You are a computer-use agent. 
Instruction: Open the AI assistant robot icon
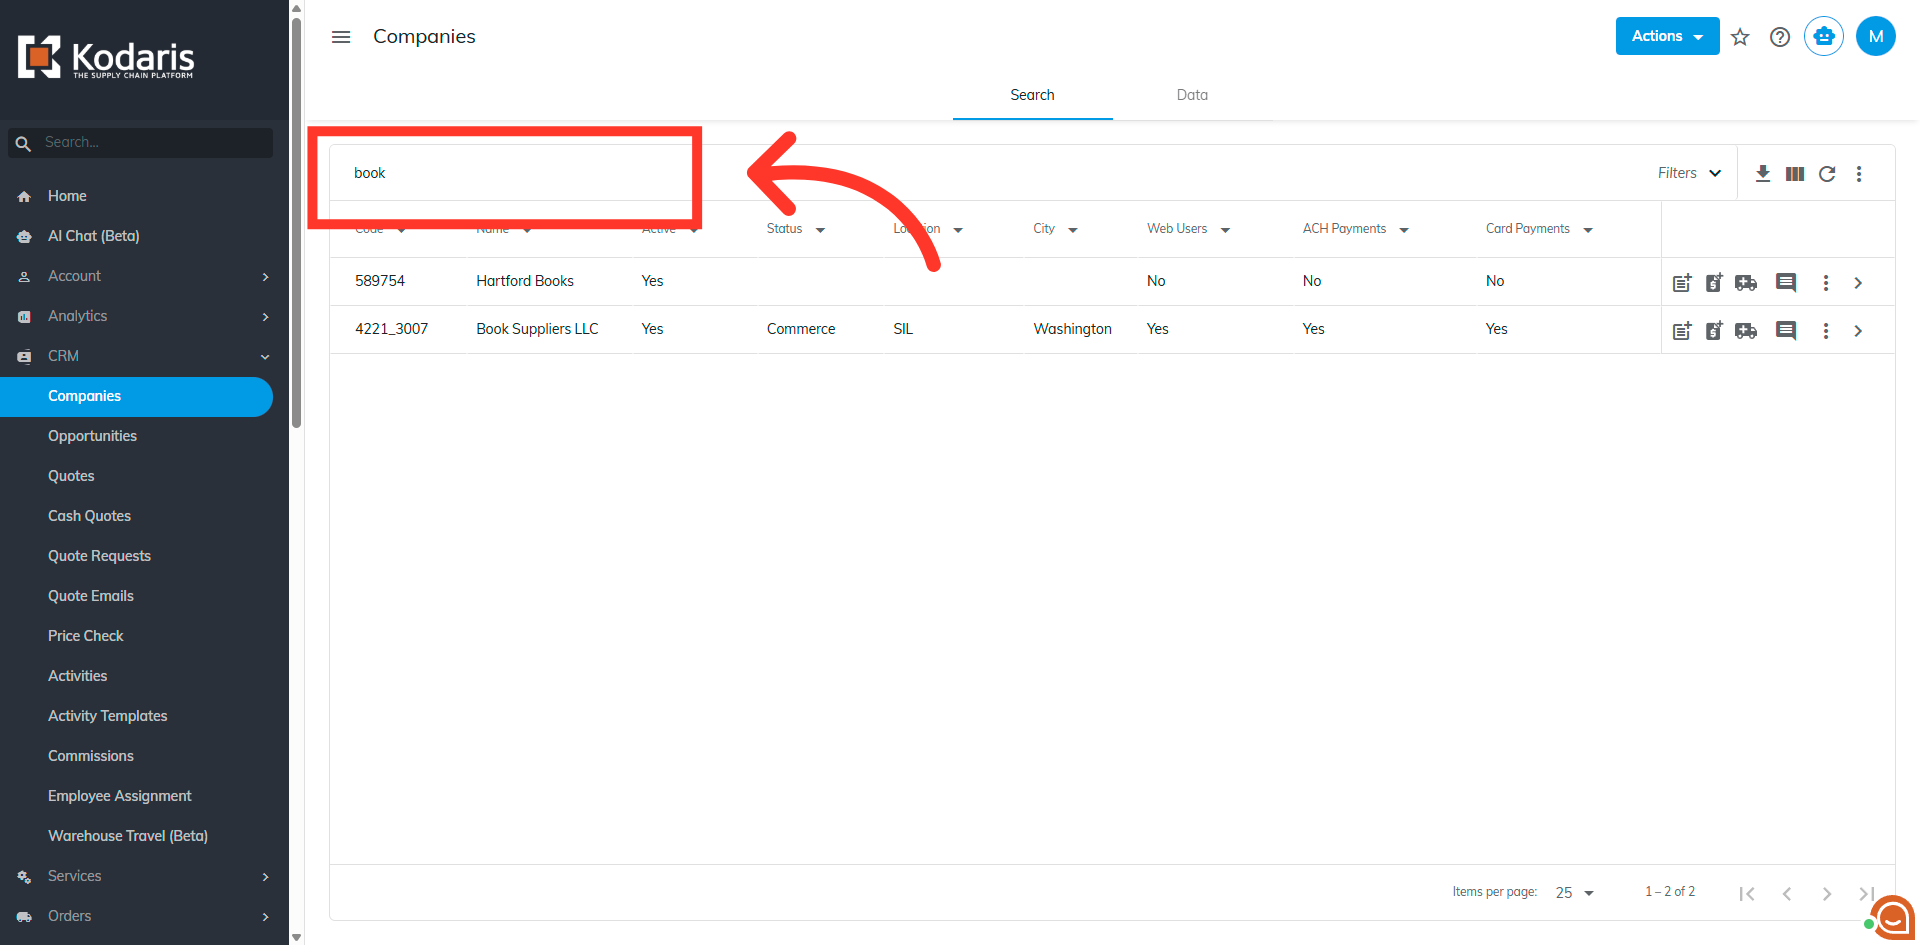[x=1824, y=36]
